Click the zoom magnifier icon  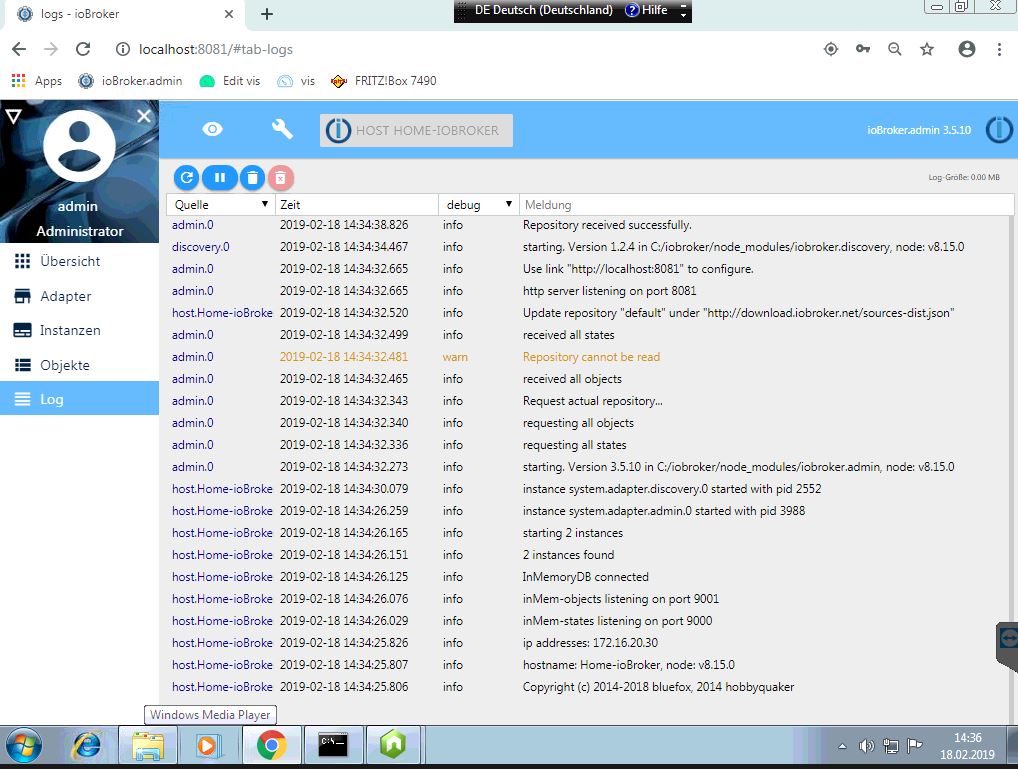(895, 49)
